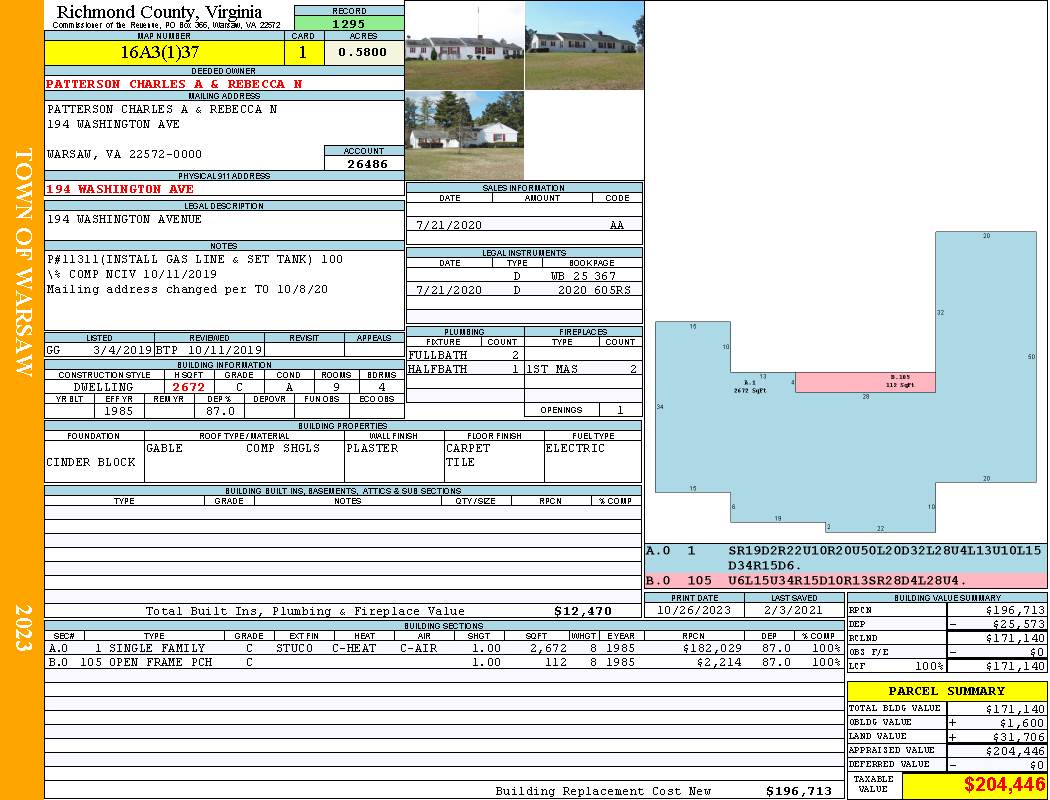The height and width of the screenshot is (800, 1050).
Task: Click the acres value 0.5800
Action: coord(363,52)
